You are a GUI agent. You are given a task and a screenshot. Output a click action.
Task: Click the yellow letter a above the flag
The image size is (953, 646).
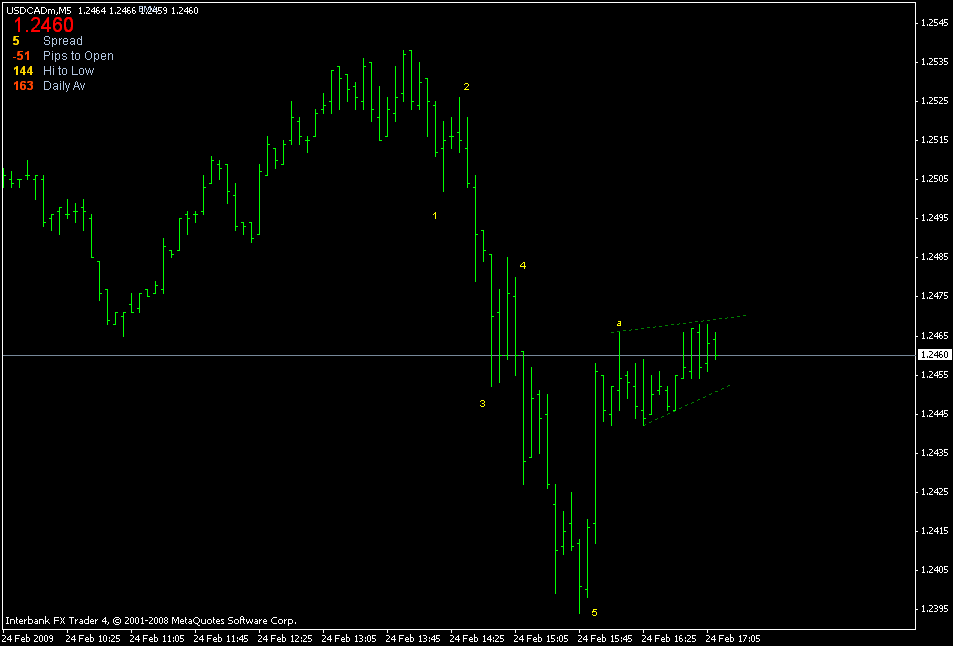(618, 322)
